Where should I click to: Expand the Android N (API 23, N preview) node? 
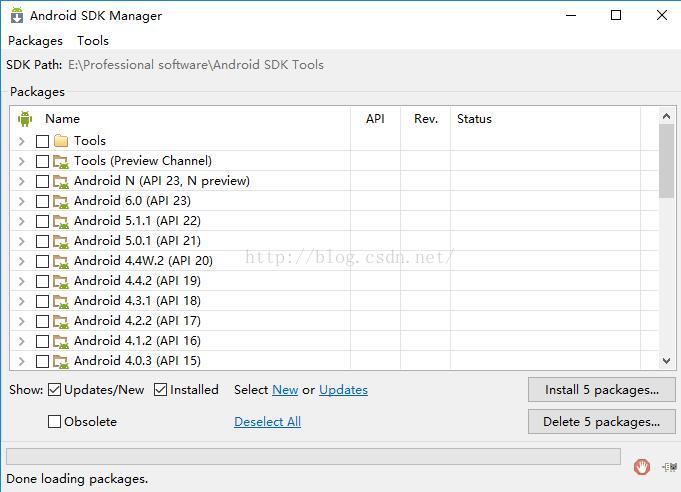click(21, 181)
